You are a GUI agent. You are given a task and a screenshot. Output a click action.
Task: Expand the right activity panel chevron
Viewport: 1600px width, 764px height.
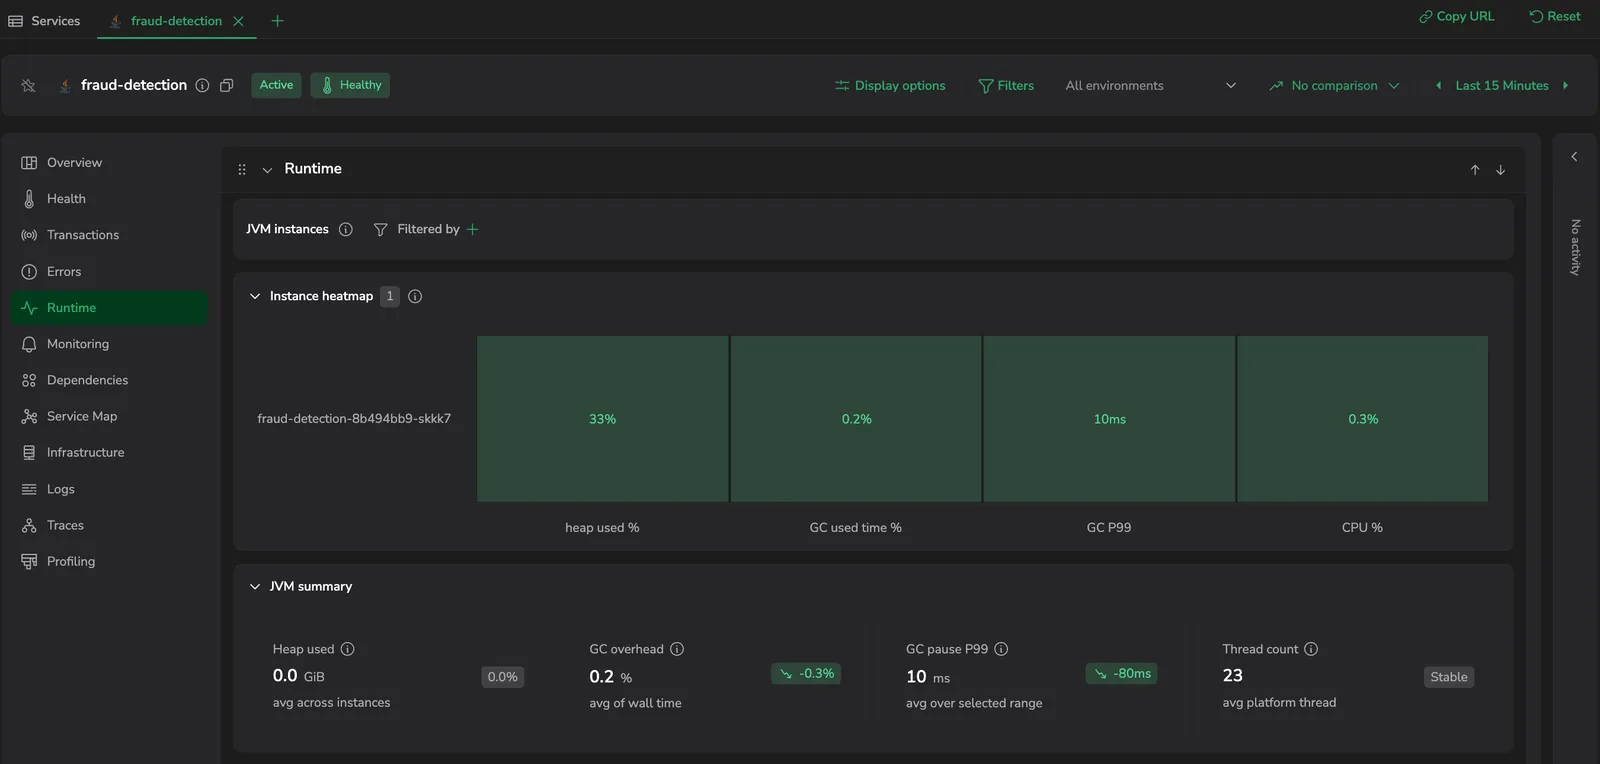[x=1574, y=157]
